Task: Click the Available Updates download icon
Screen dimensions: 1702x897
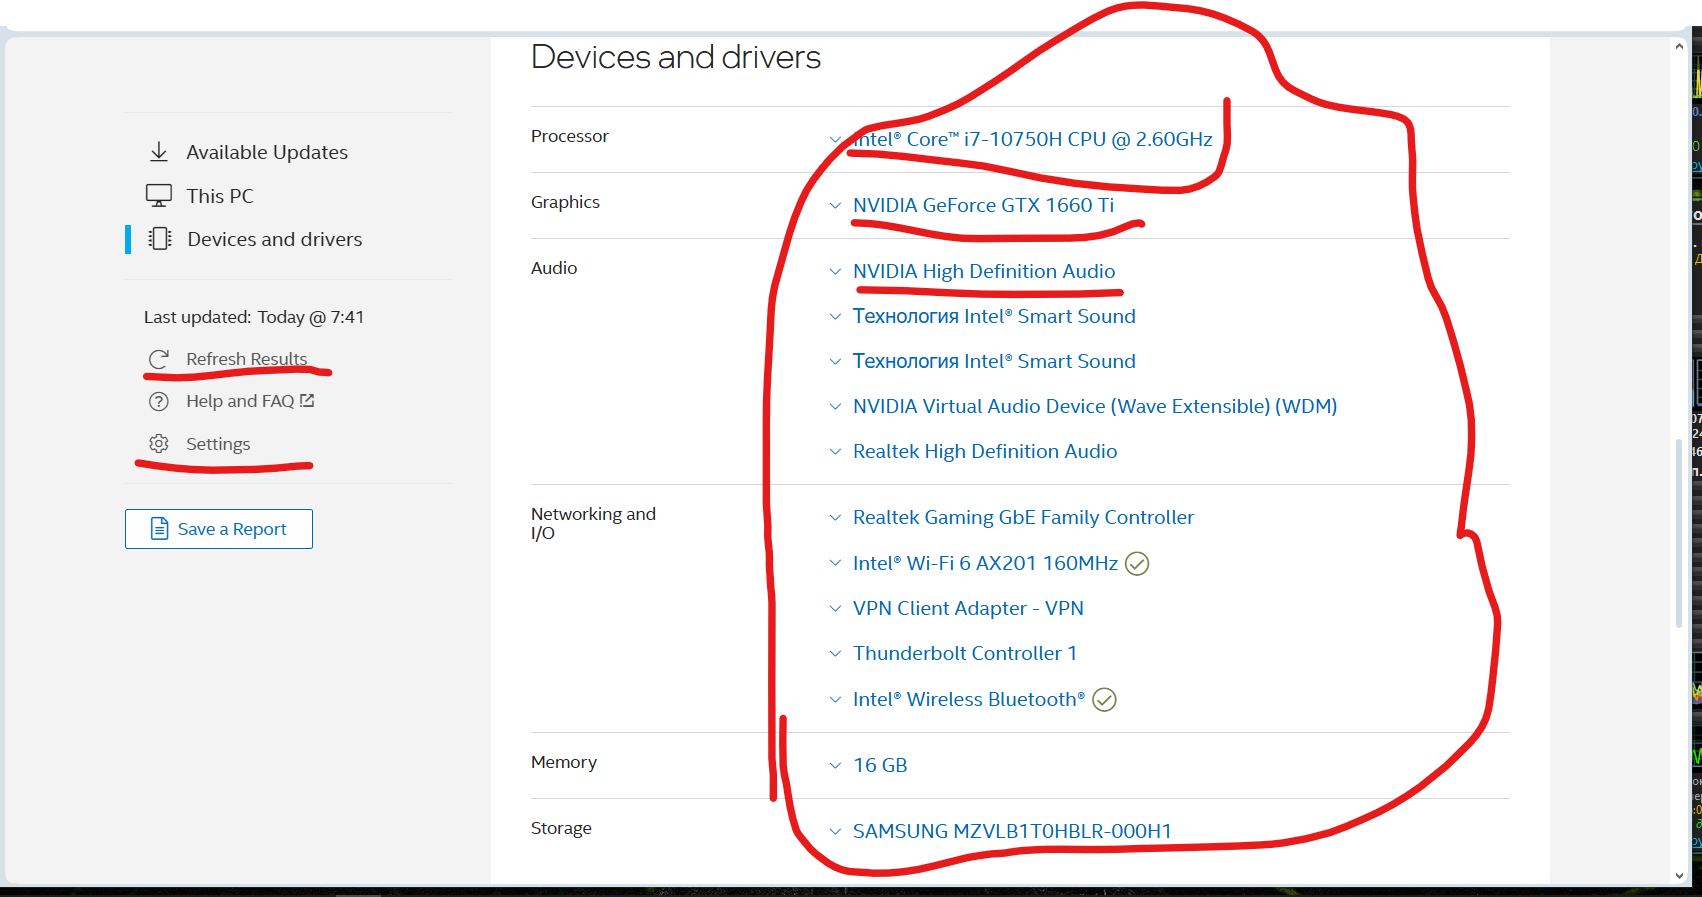Action: 159,152
